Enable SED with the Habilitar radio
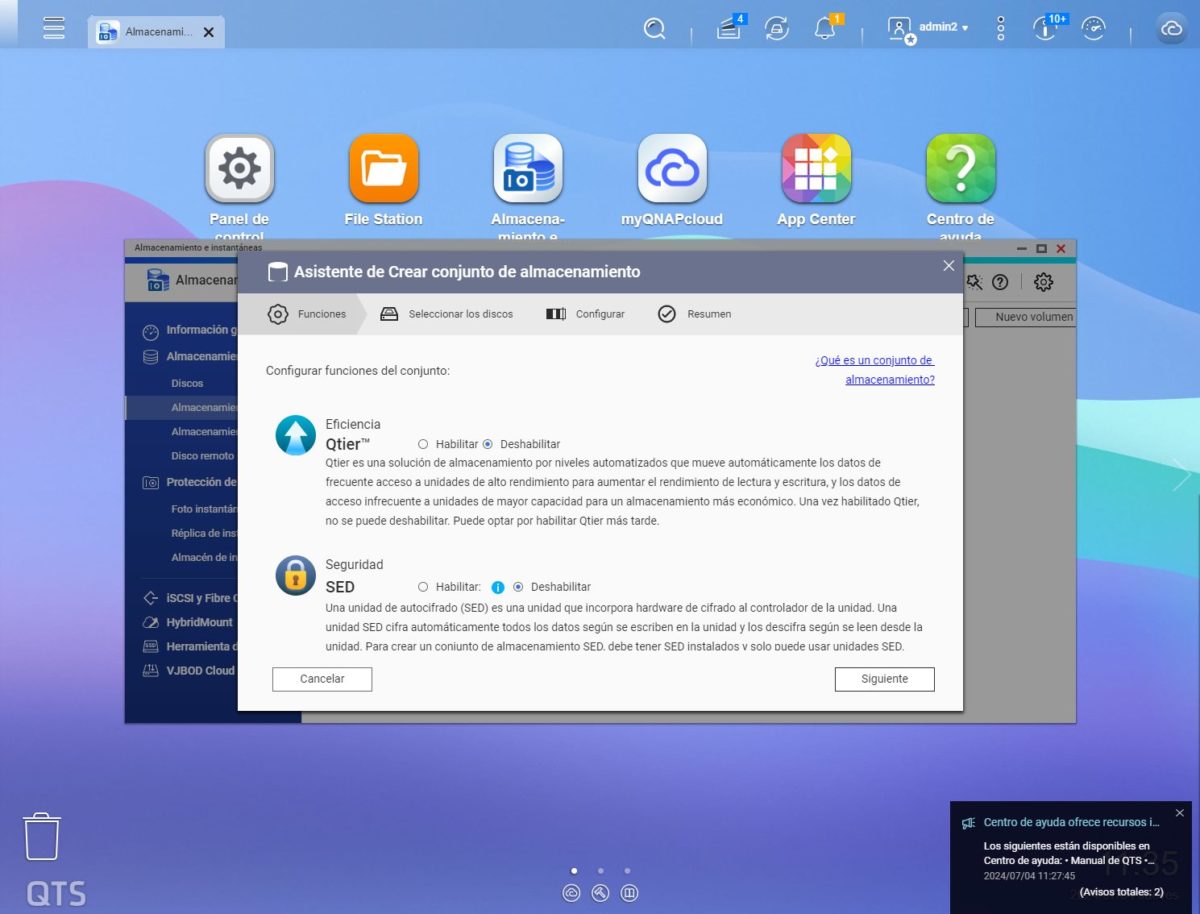The height and width of the screenshot is (914, 1200). click(423, 587)
